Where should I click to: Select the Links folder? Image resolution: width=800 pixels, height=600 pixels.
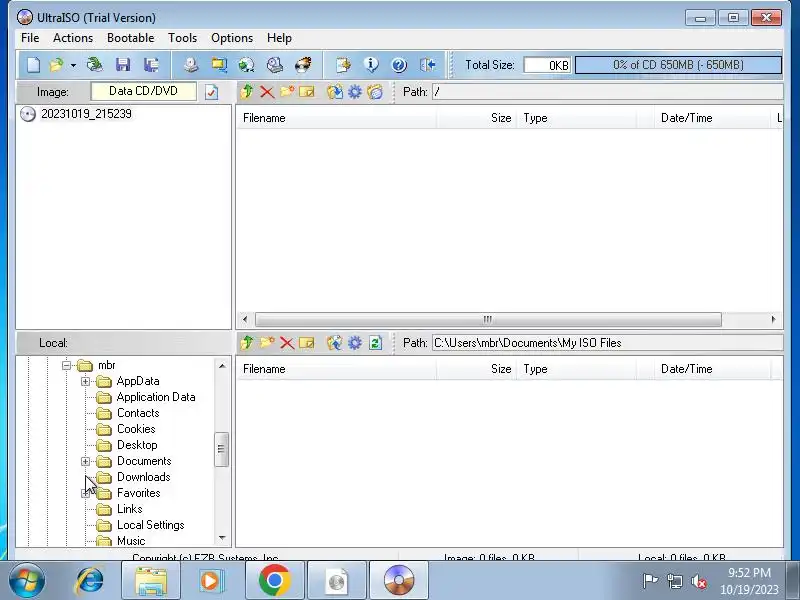click(x=130, y=509)
